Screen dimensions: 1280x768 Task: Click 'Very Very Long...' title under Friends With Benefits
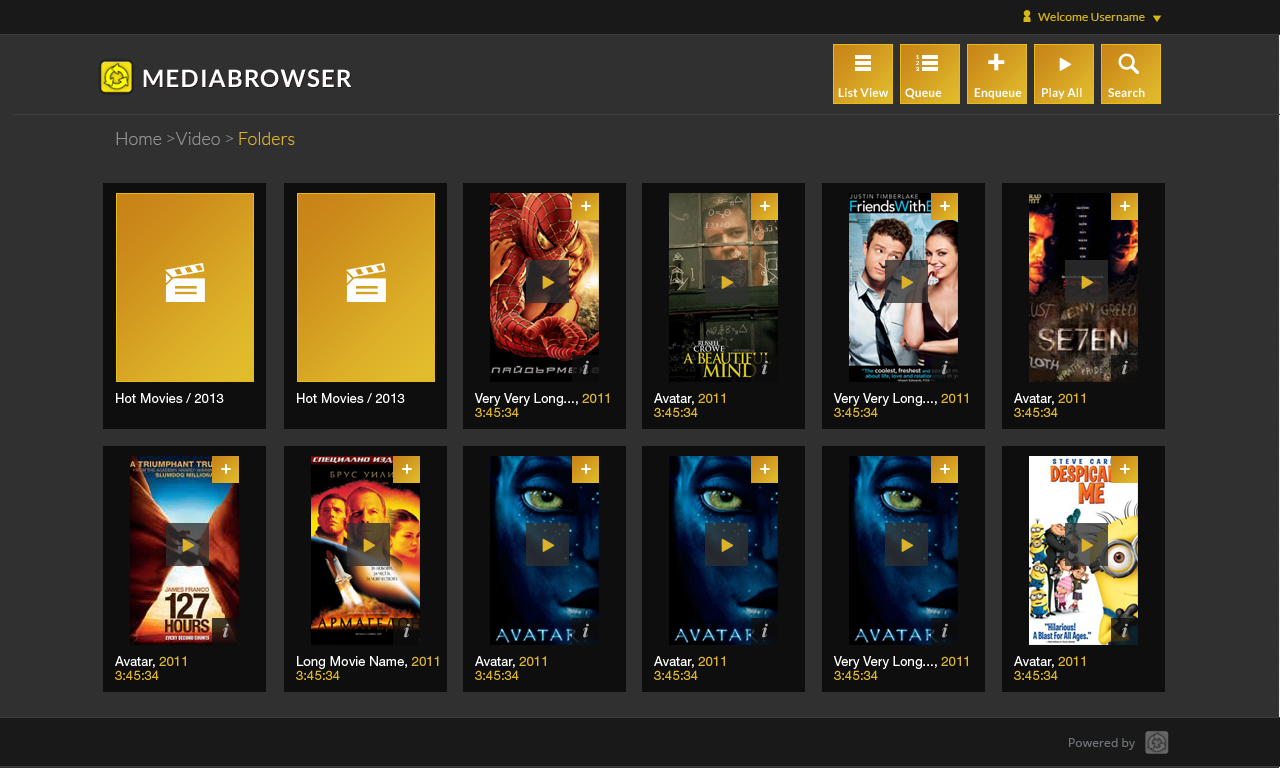[x=886, y=398]
